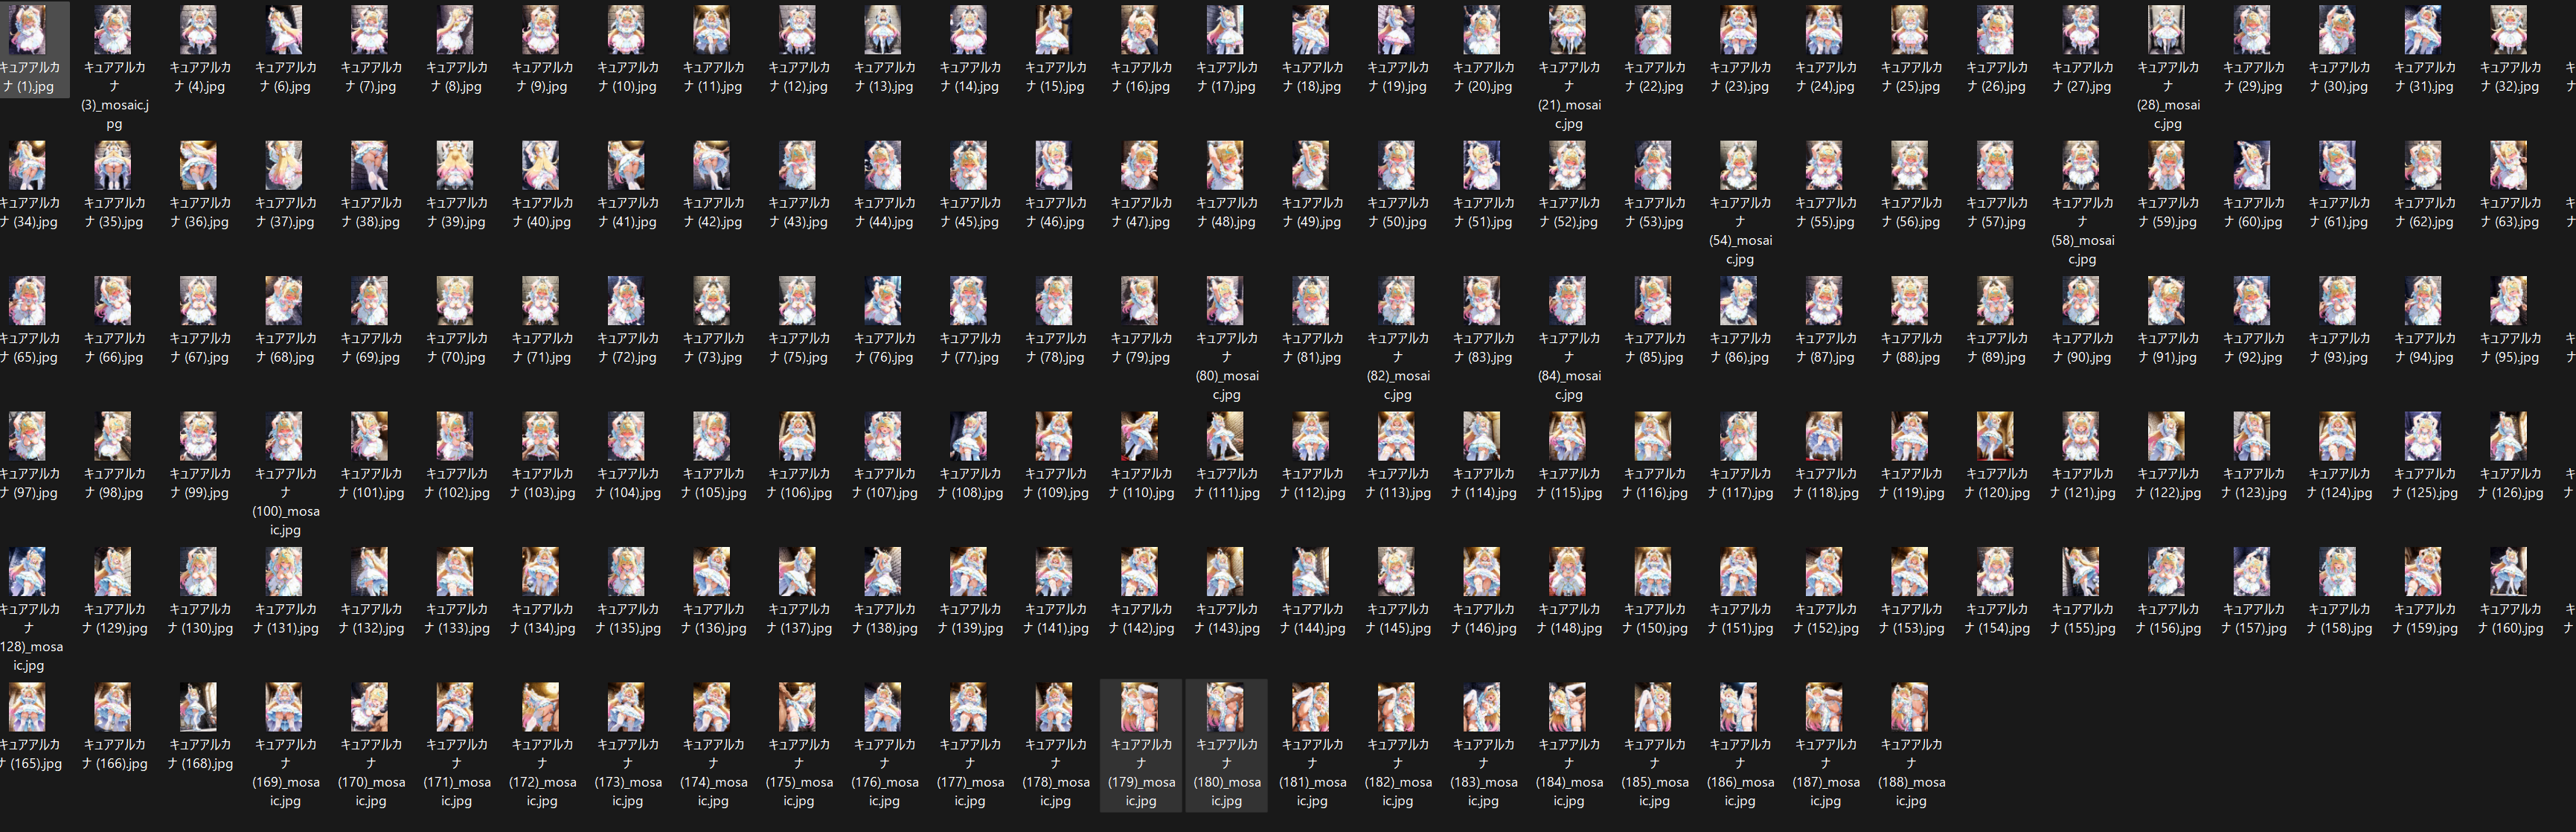Click file name キュアアルカナ (155).jpg
Image resolution: width=2576 pixels, height=832 pixels.
coord(2082,619)
